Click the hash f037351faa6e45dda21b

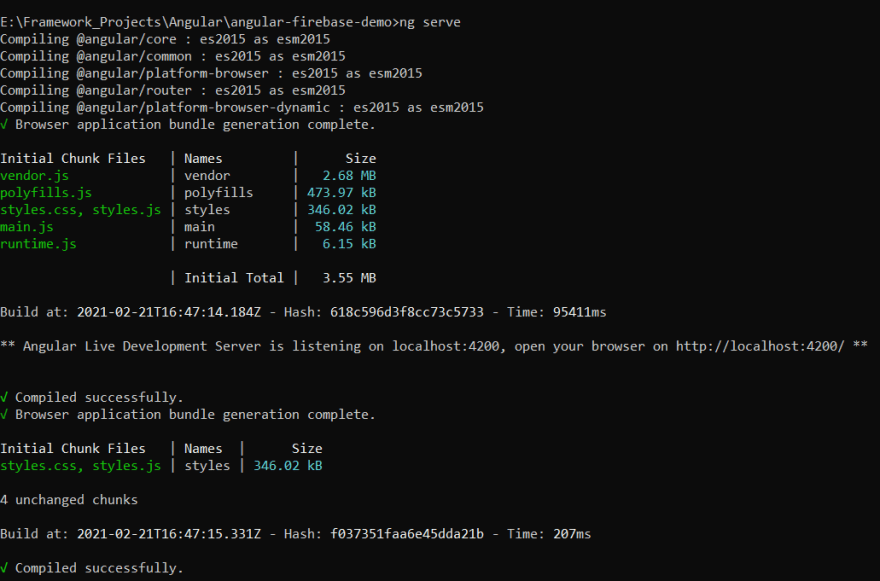tap(407, 534)
